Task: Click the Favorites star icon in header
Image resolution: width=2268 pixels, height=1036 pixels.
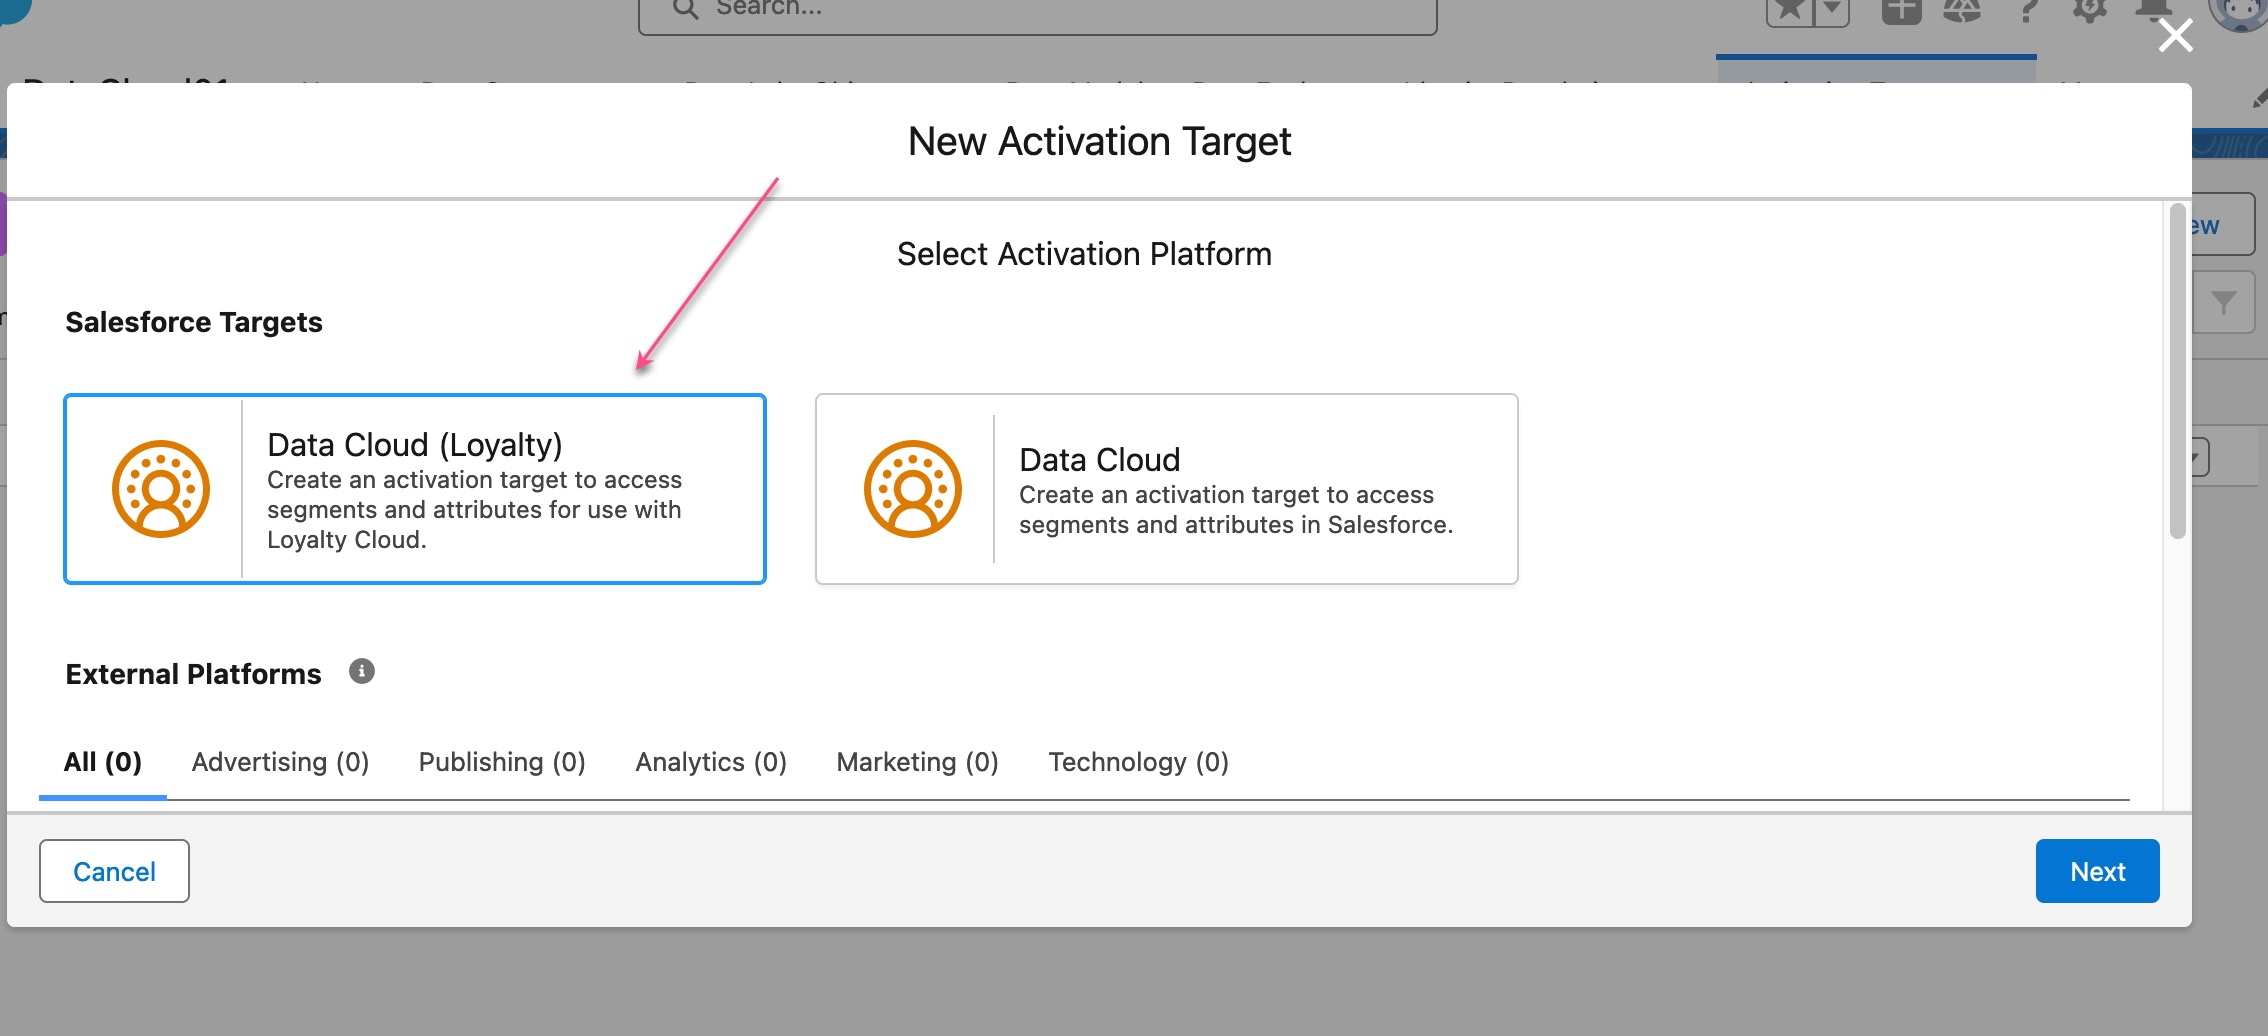Action: (1790, 10)
